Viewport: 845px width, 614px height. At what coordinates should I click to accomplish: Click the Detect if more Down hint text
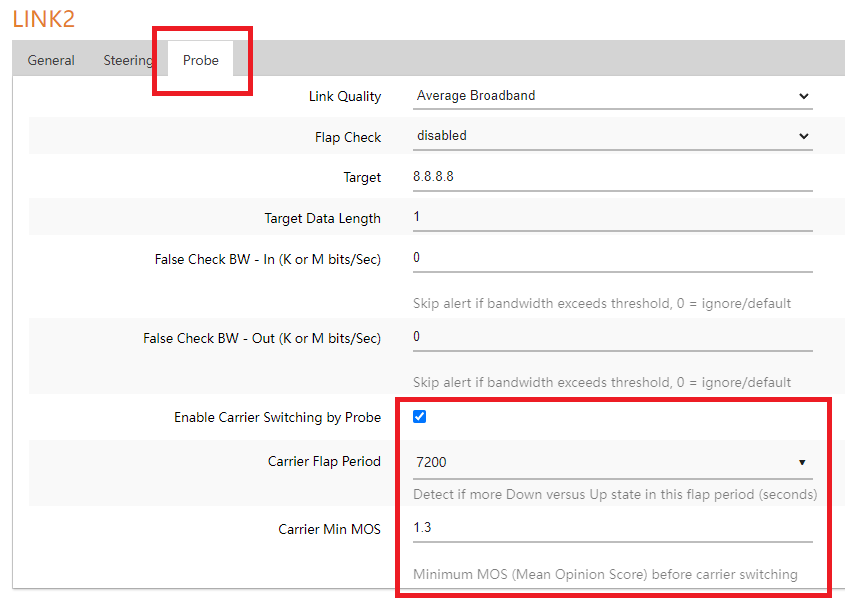click(x=615, y=494)
